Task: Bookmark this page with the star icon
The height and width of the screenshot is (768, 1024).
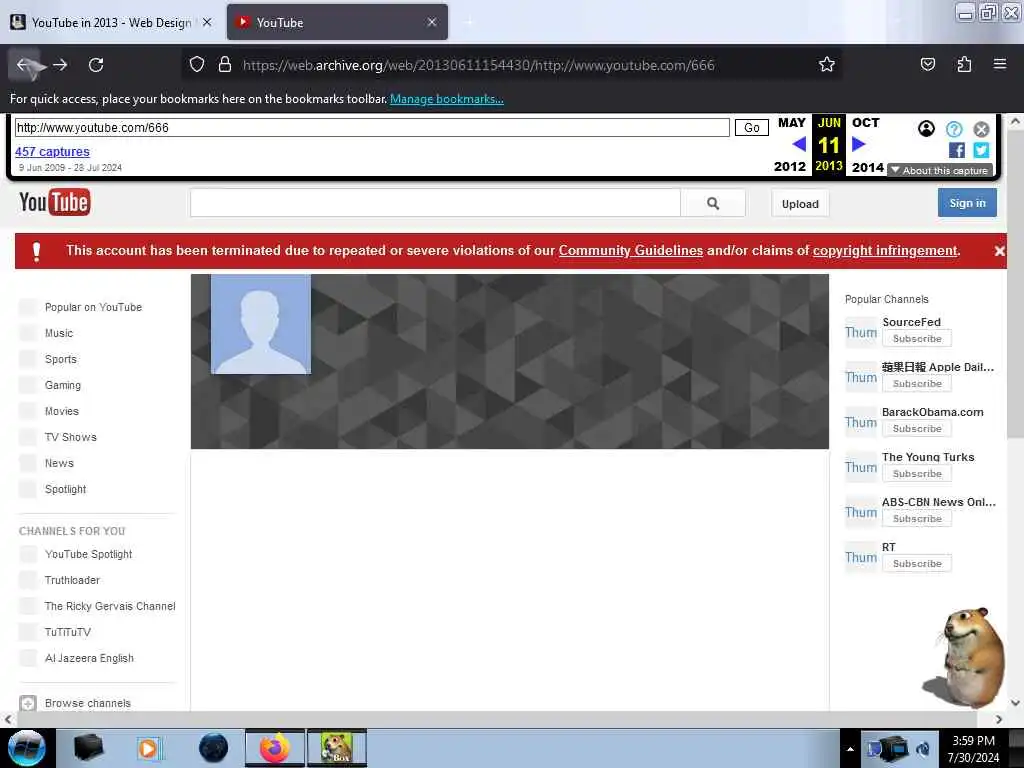Action: (827, 65)
